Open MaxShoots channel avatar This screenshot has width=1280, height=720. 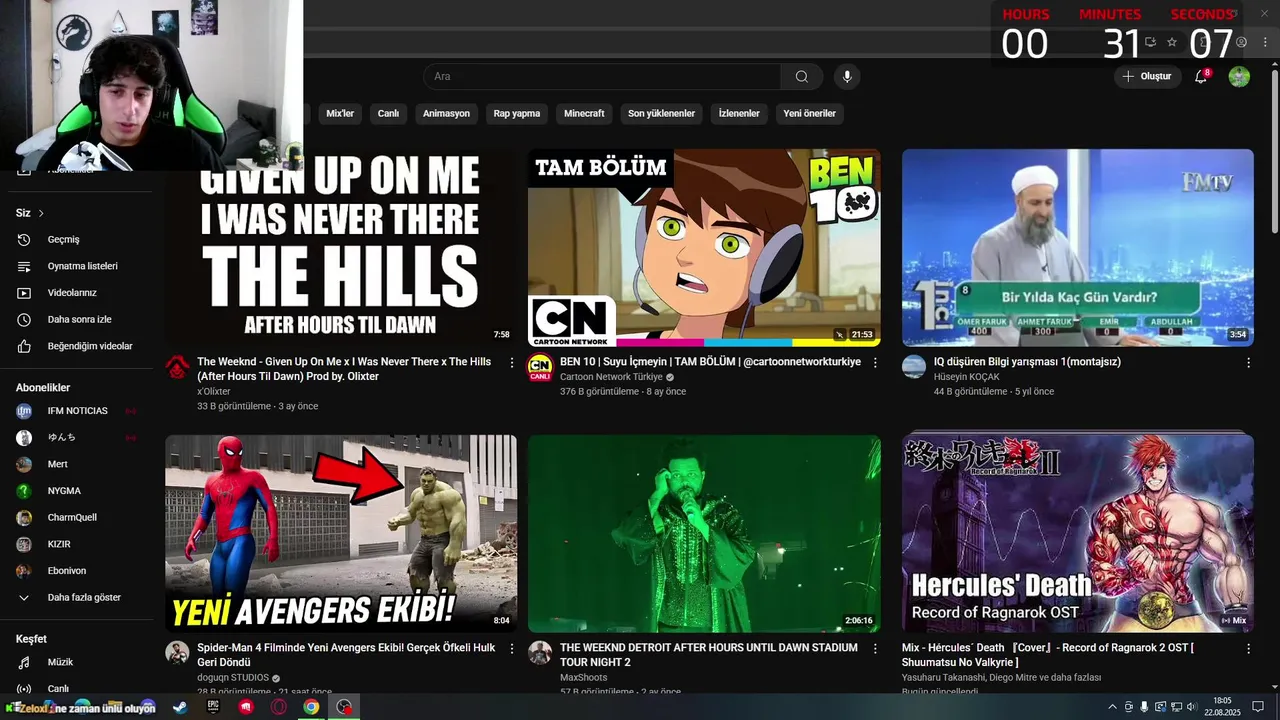[x=540, y=652]
